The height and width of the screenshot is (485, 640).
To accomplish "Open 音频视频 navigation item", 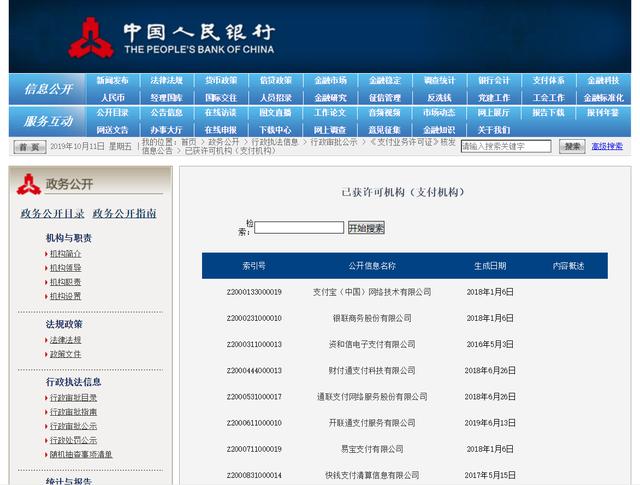I will point(385,113).
